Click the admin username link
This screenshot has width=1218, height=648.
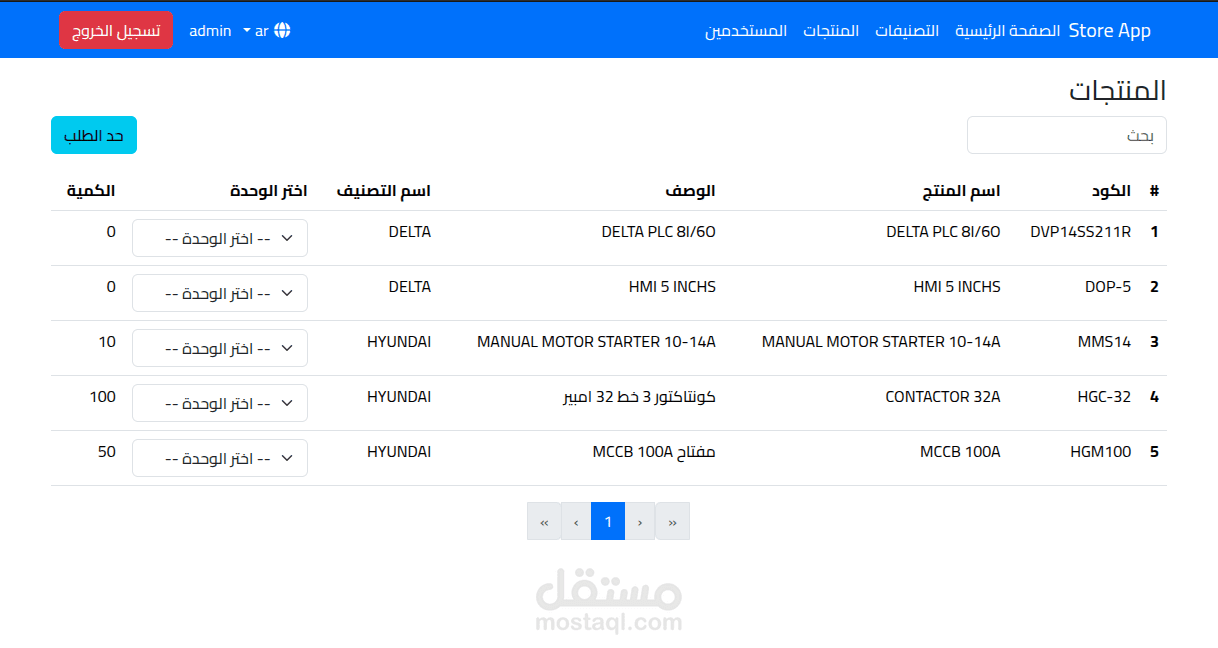[x=210, y=31]
